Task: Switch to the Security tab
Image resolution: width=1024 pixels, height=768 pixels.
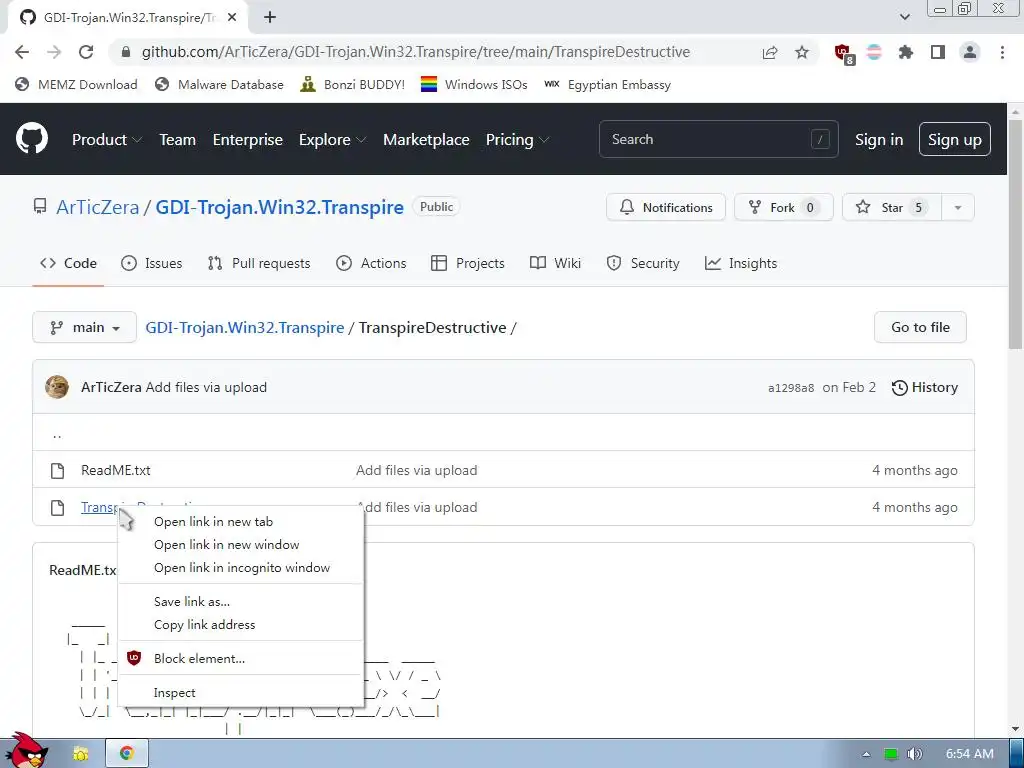Action: pos(643,263)
